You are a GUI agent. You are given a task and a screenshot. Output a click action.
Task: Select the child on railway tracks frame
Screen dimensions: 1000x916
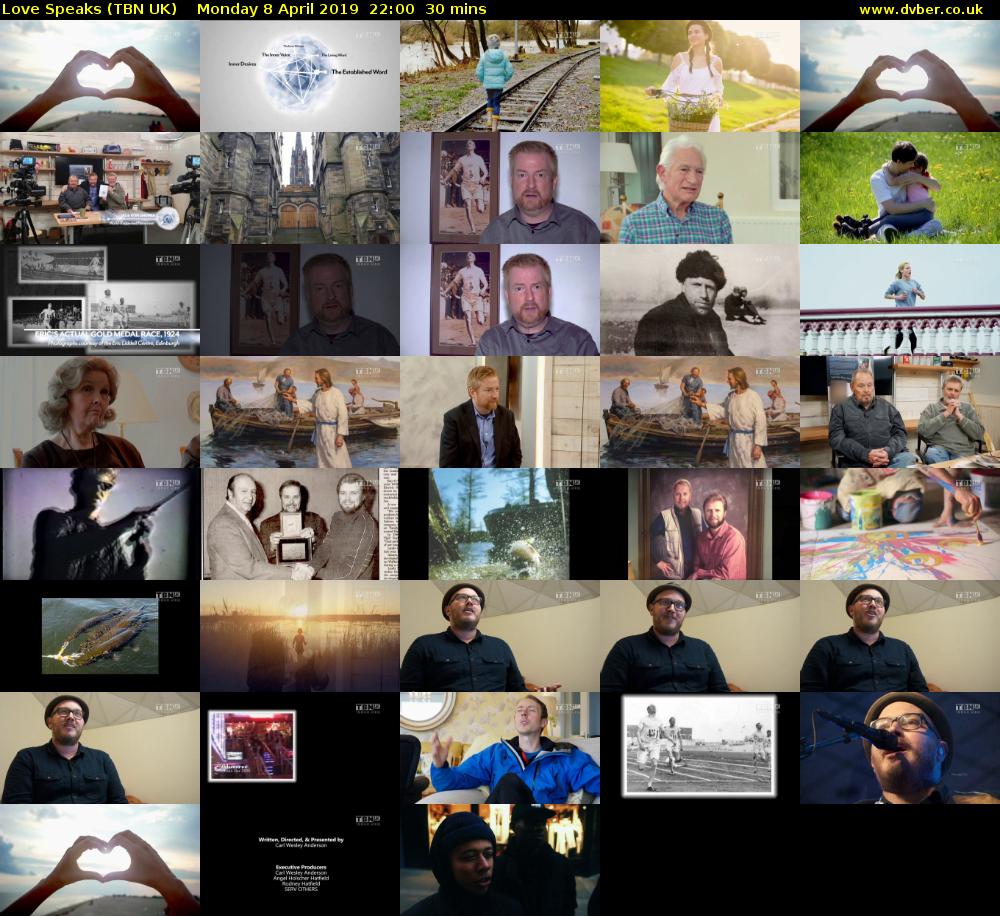pos(499,76)
